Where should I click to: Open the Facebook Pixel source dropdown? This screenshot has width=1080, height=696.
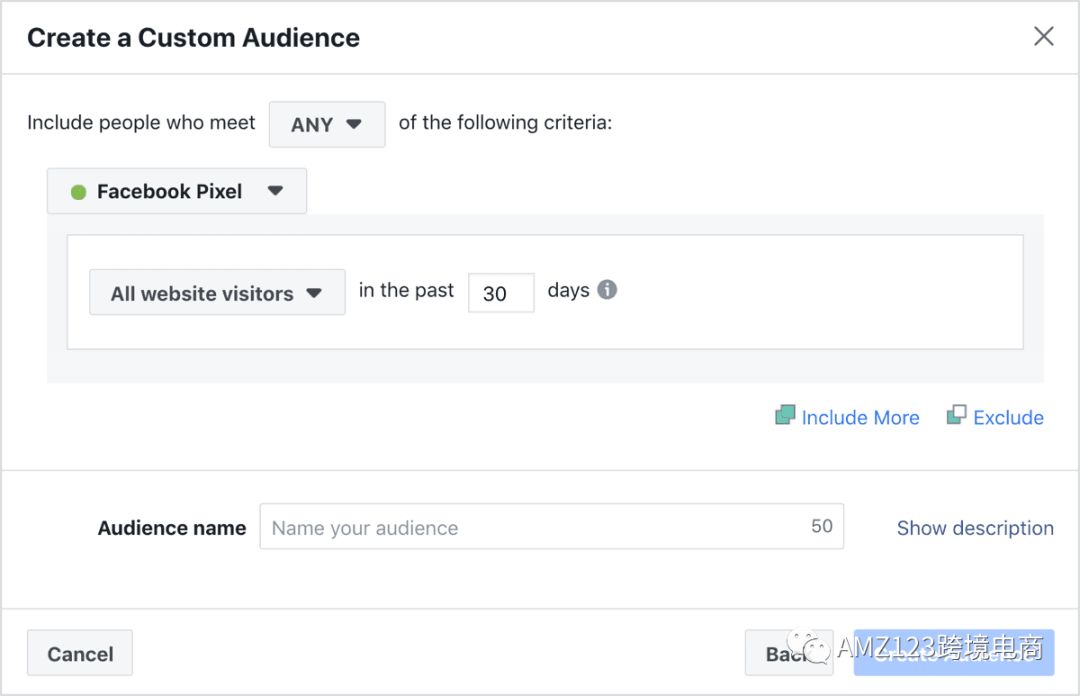click(x=177, y=191)
